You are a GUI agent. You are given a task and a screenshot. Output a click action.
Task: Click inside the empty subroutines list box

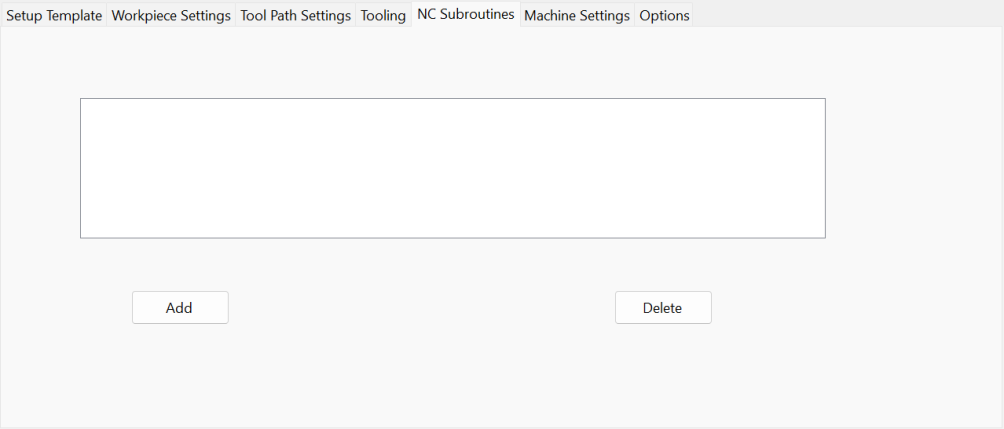click(x=453, y=168)
